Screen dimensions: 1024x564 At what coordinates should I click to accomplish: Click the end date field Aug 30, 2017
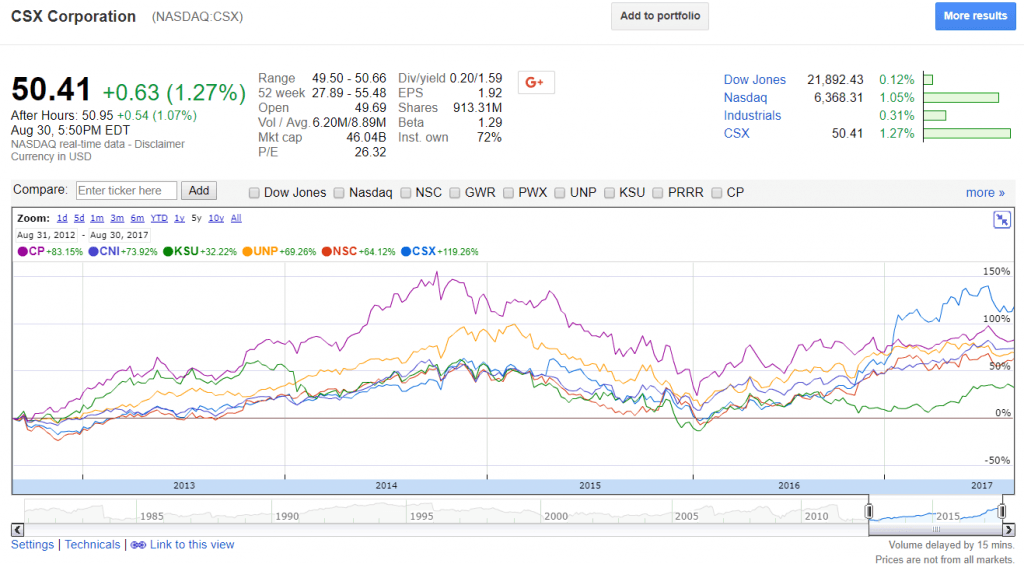click(x=119, y=235)
